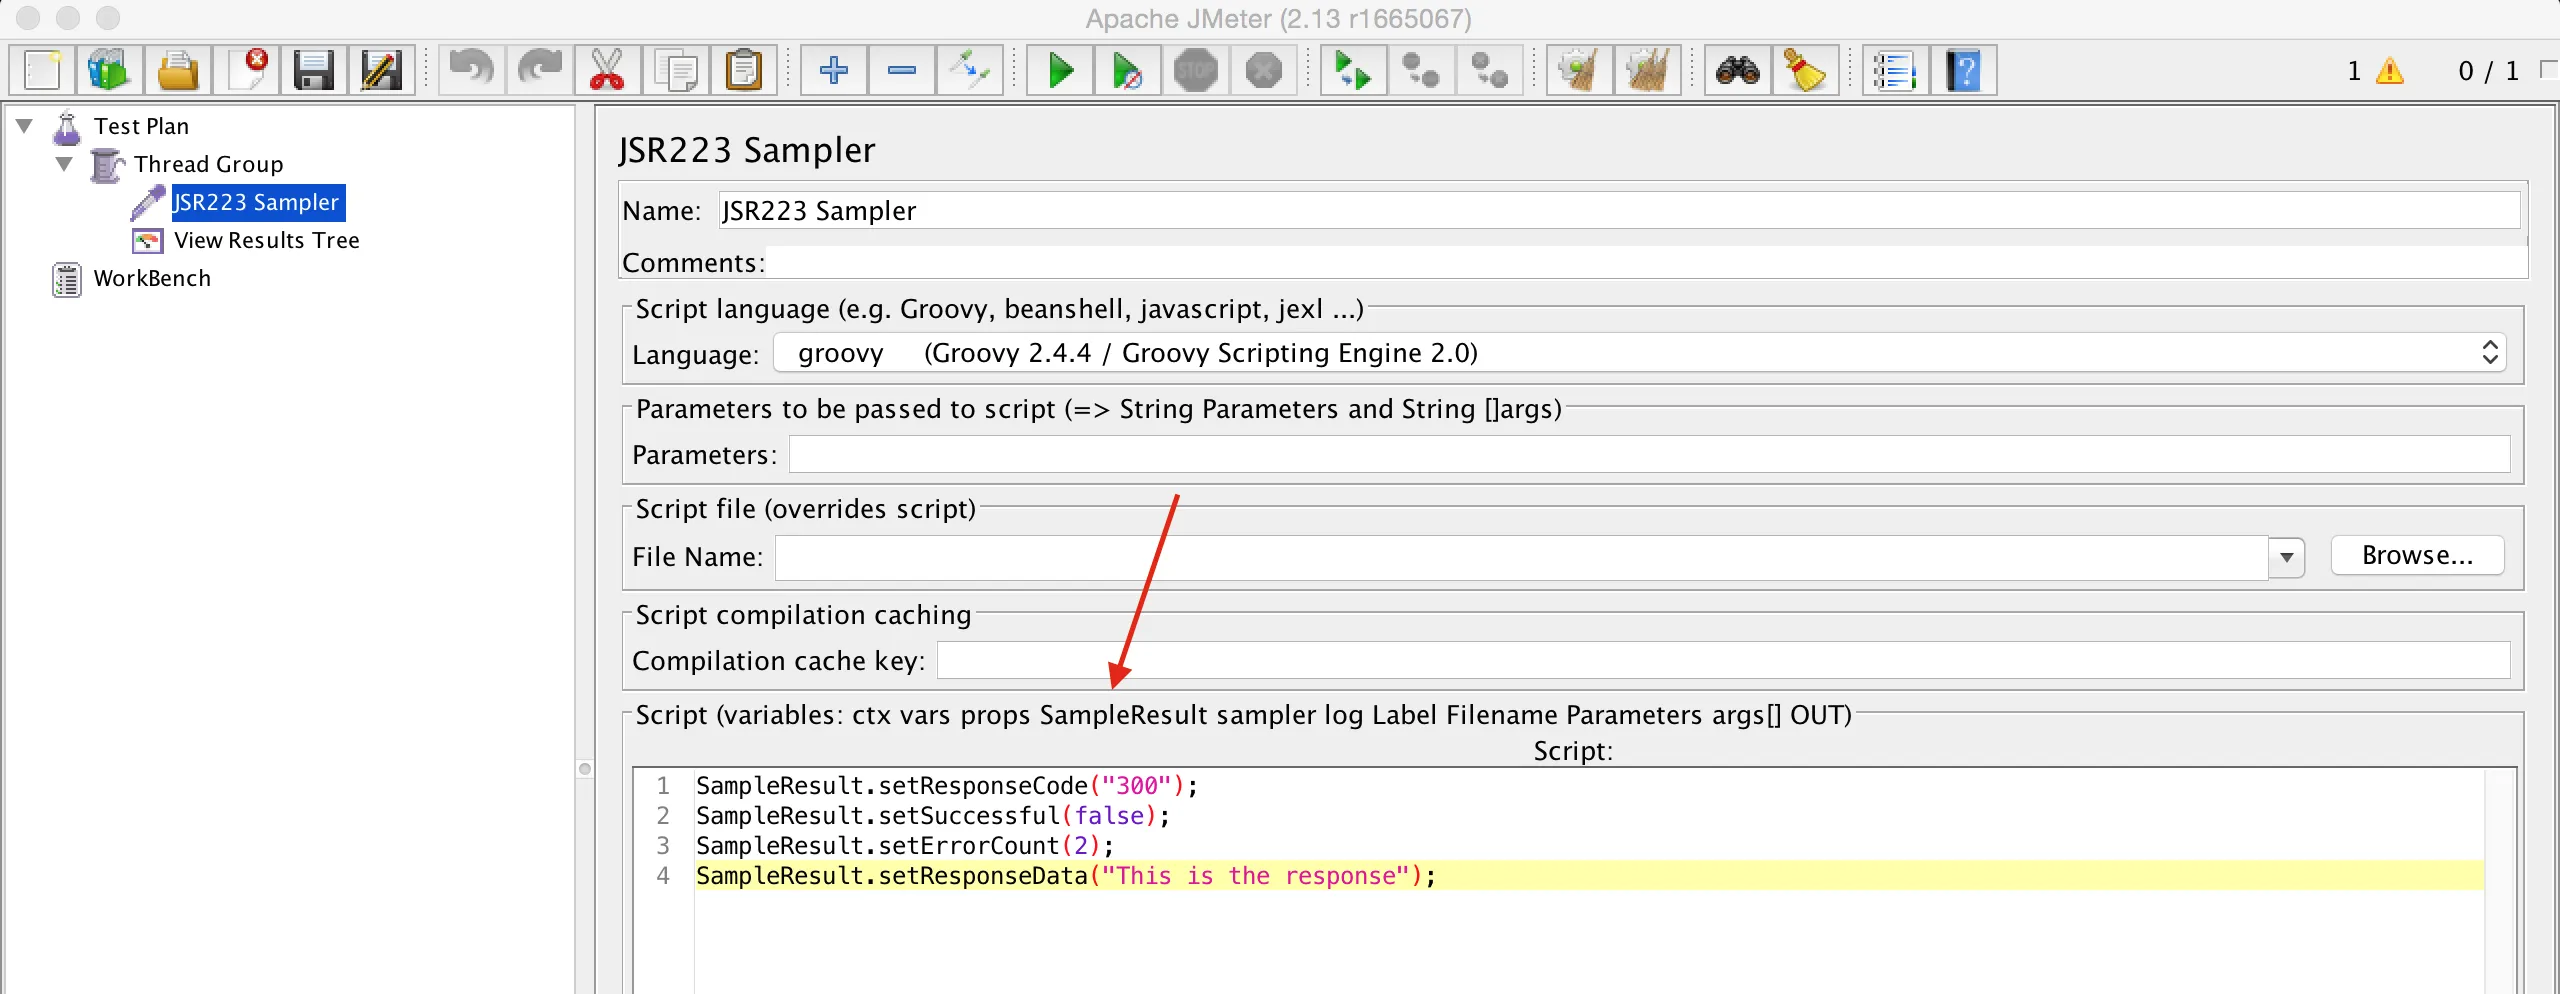The image size is (2560, 994).
Task: Click the Close test plan icon
Action: point(245,71)
